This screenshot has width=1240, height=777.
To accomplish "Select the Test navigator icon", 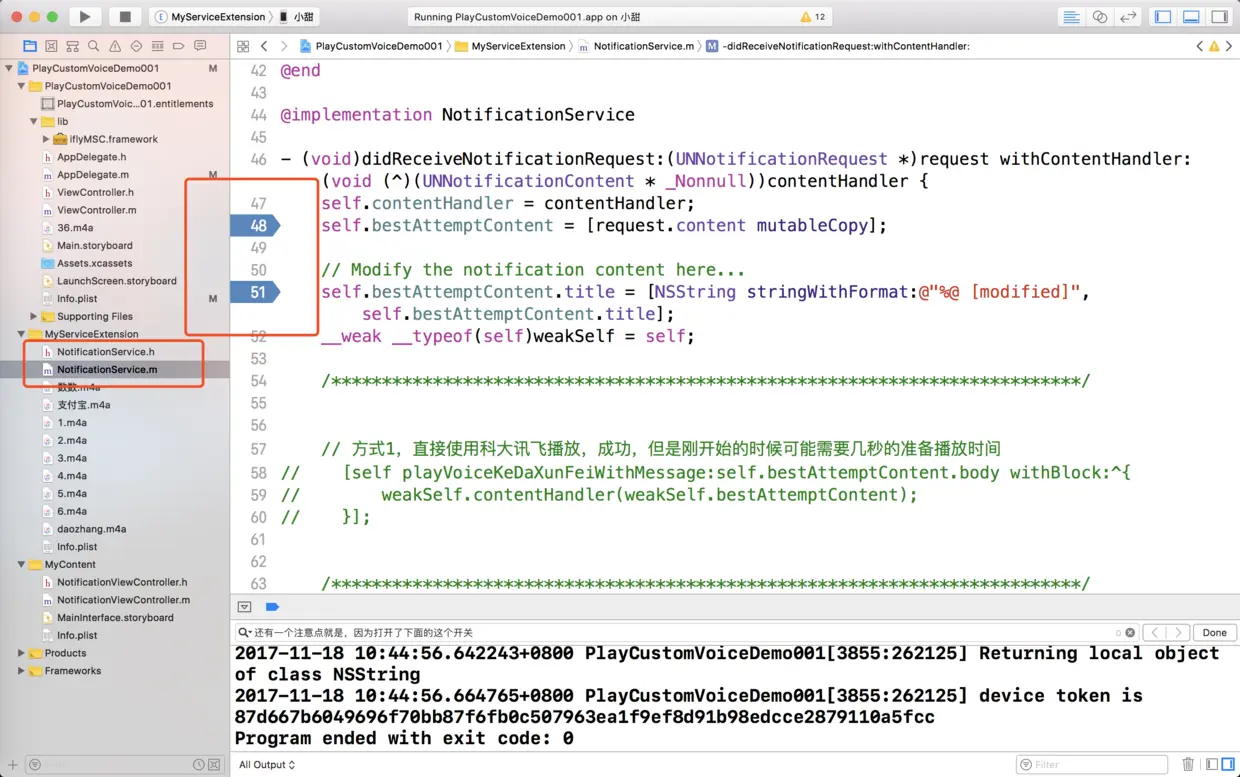I will (136, 46).
